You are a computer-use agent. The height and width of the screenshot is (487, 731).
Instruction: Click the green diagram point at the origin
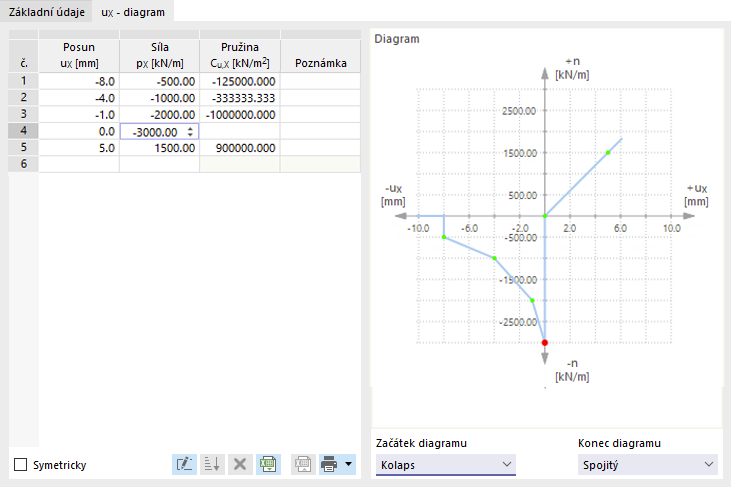545,216
